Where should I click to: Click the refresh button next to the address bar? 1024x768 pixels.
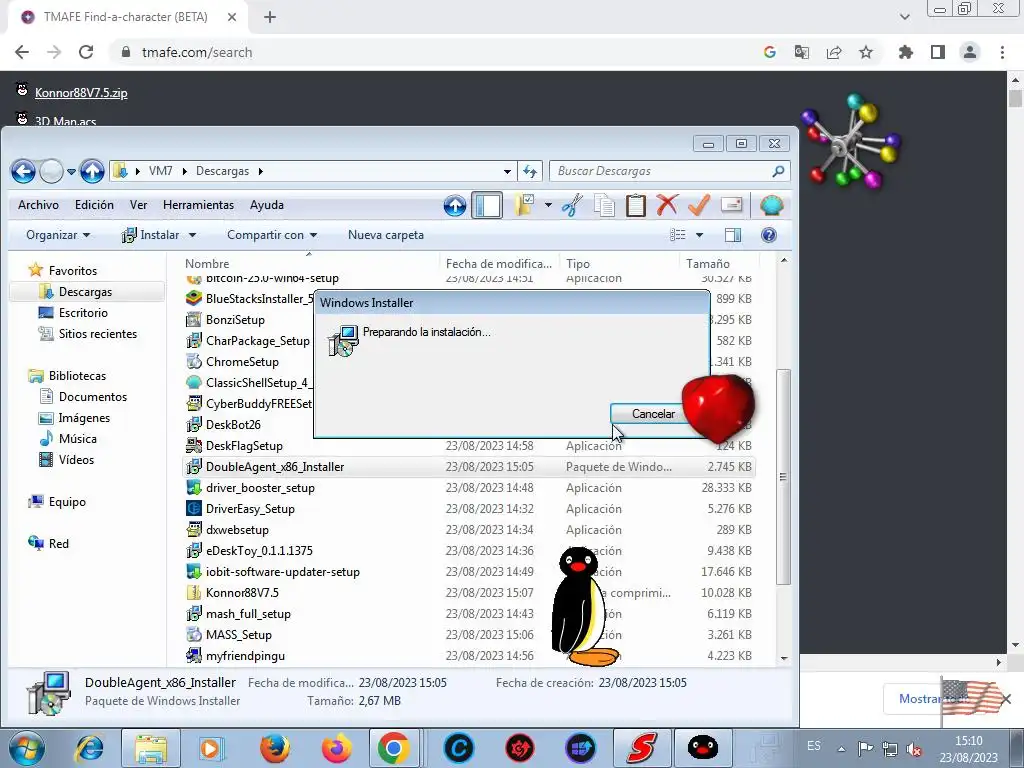[530, 171]
